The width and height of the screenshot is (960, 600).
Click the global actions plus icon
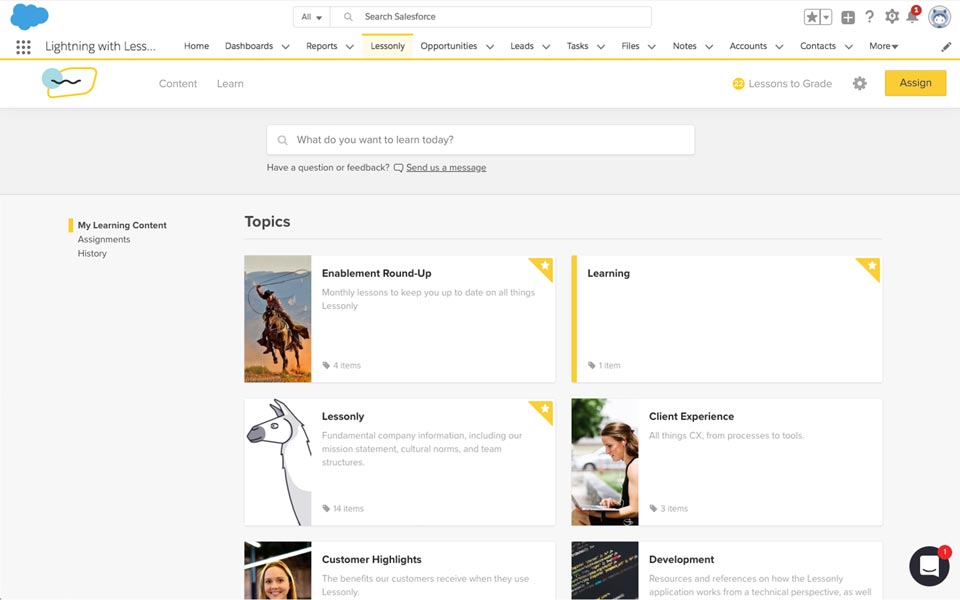(848, 17)
